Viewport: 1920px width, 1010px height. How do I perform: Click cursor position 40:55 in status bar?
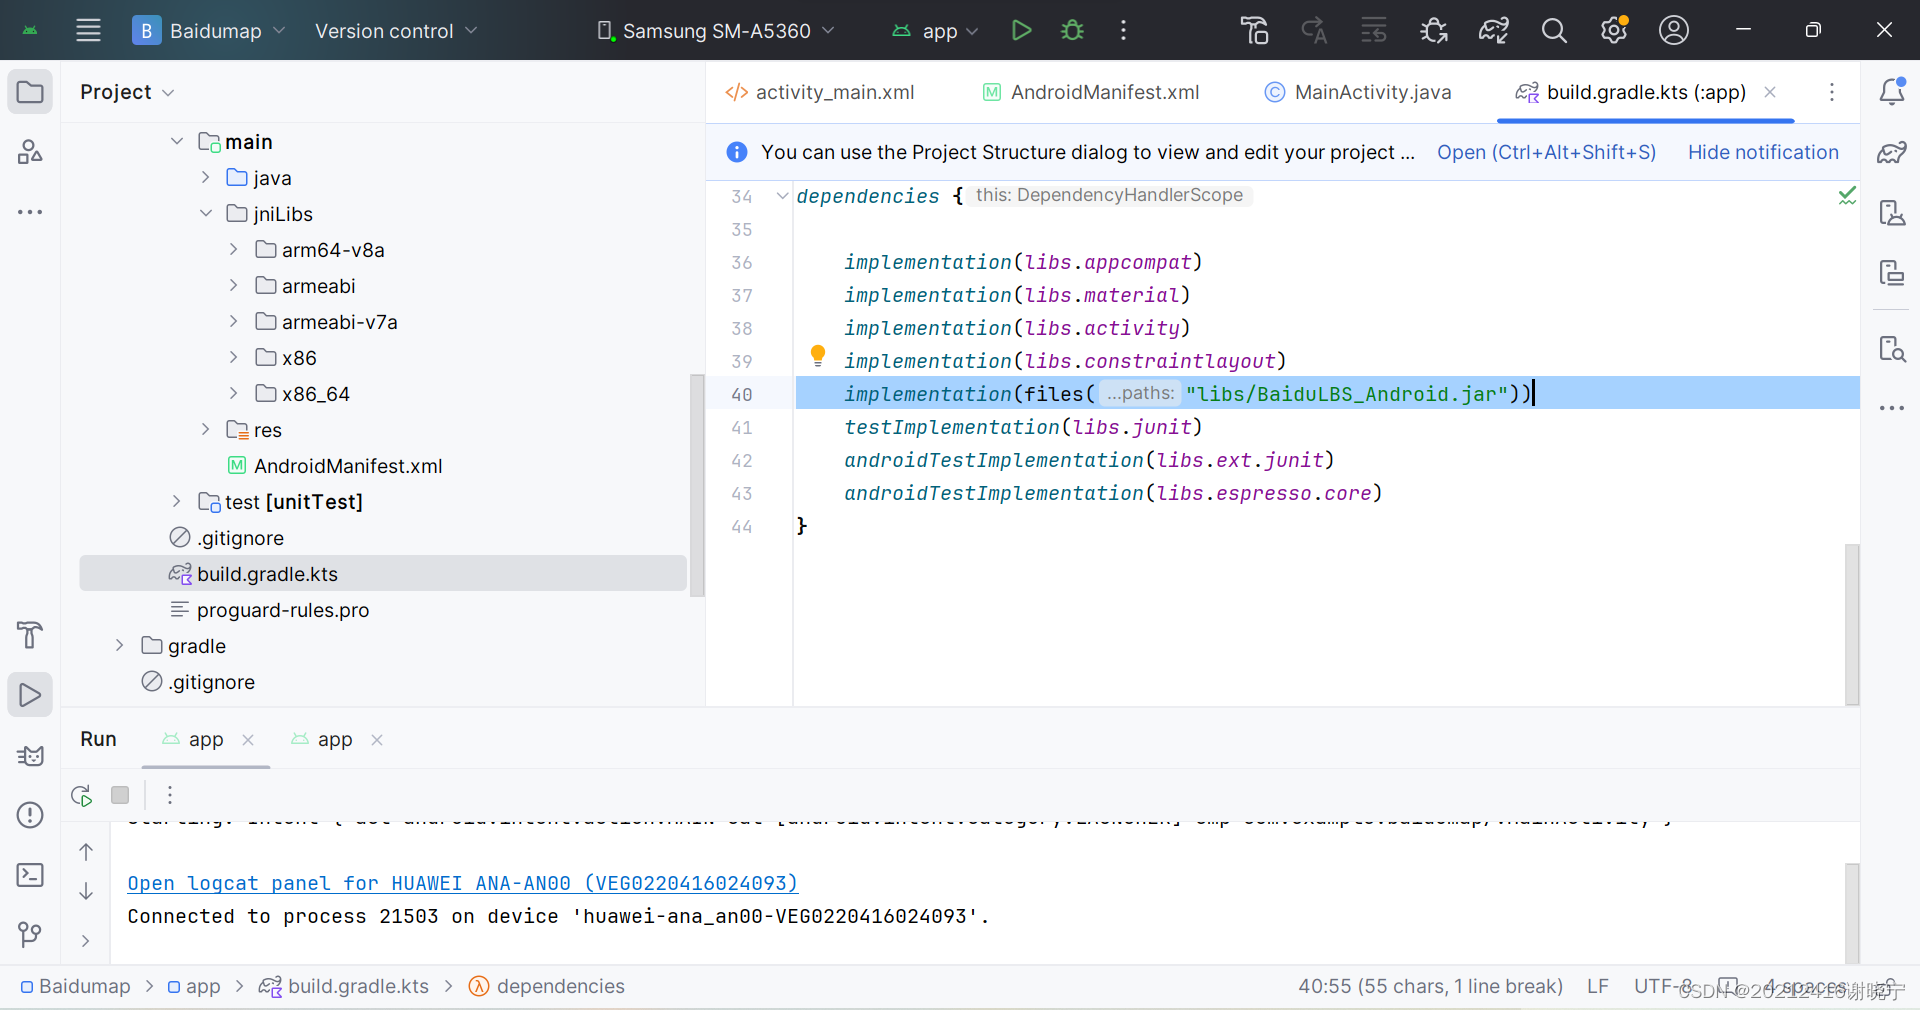[x=1430, y=986]
